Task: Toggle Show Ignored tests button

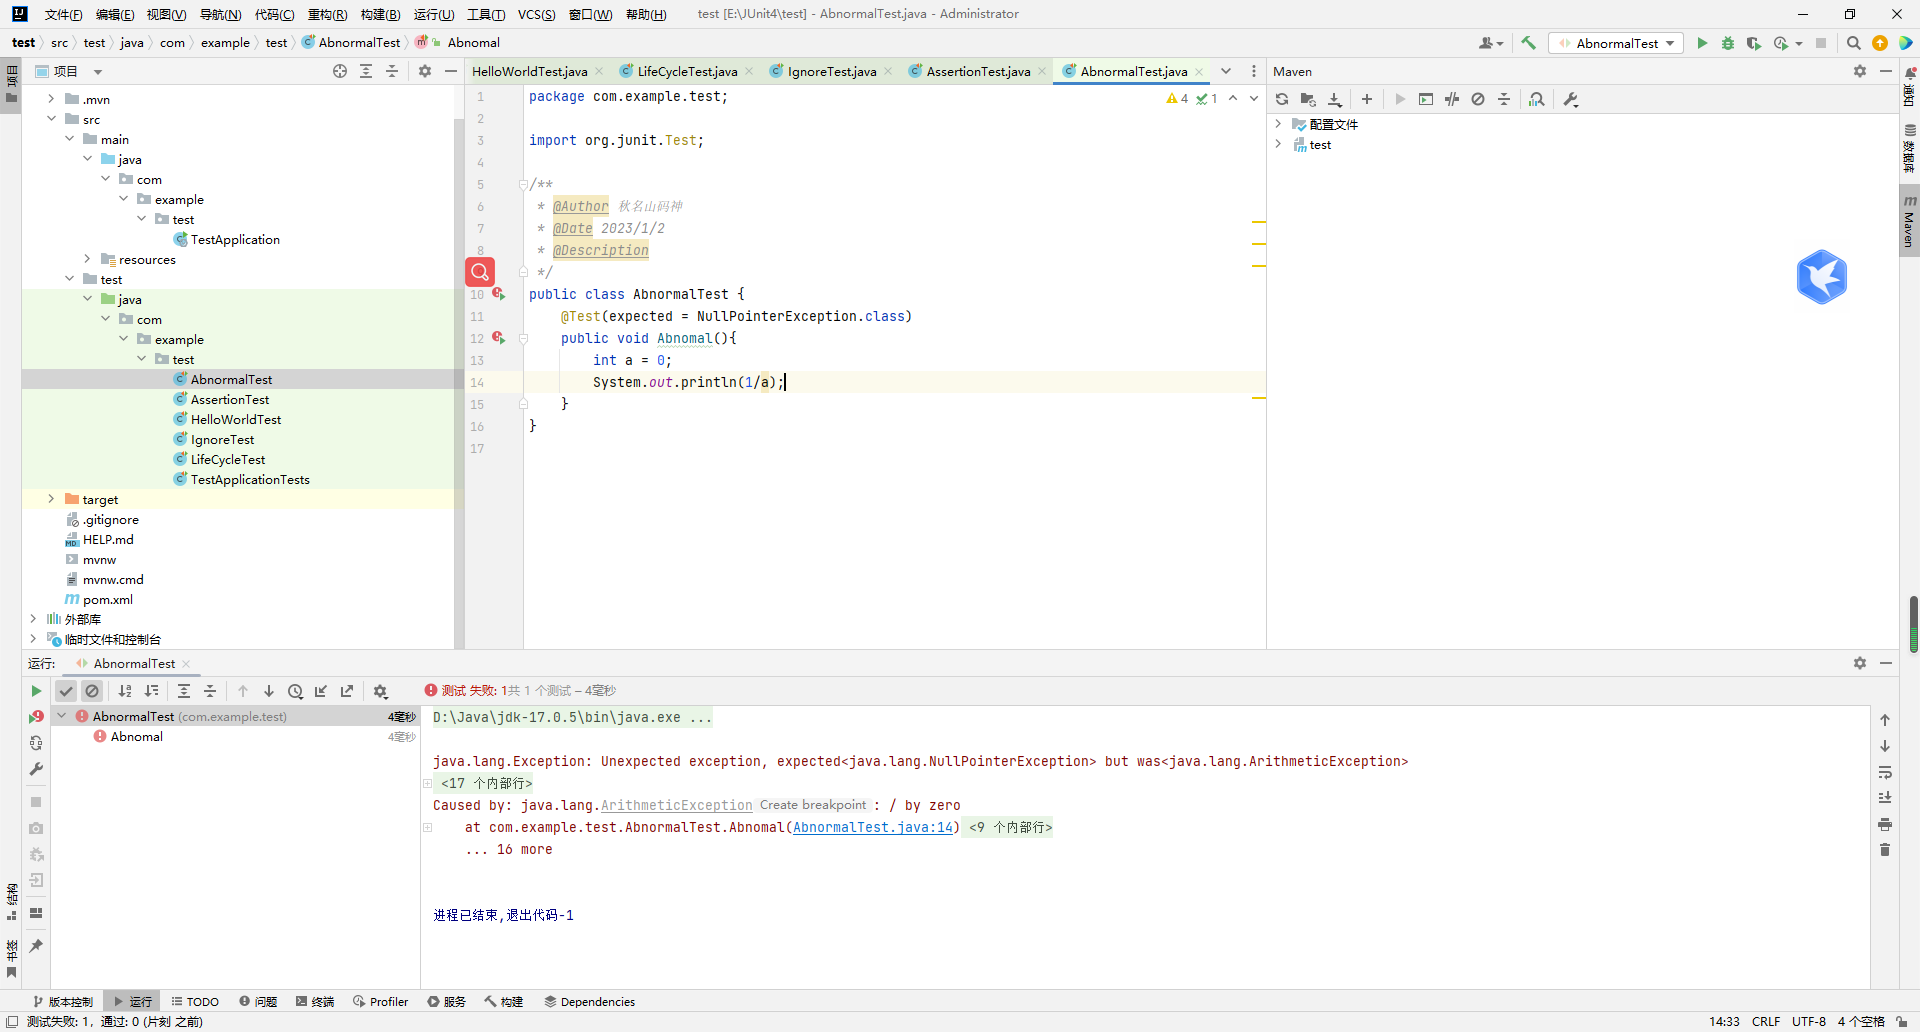Action: [x=92, y=691]
